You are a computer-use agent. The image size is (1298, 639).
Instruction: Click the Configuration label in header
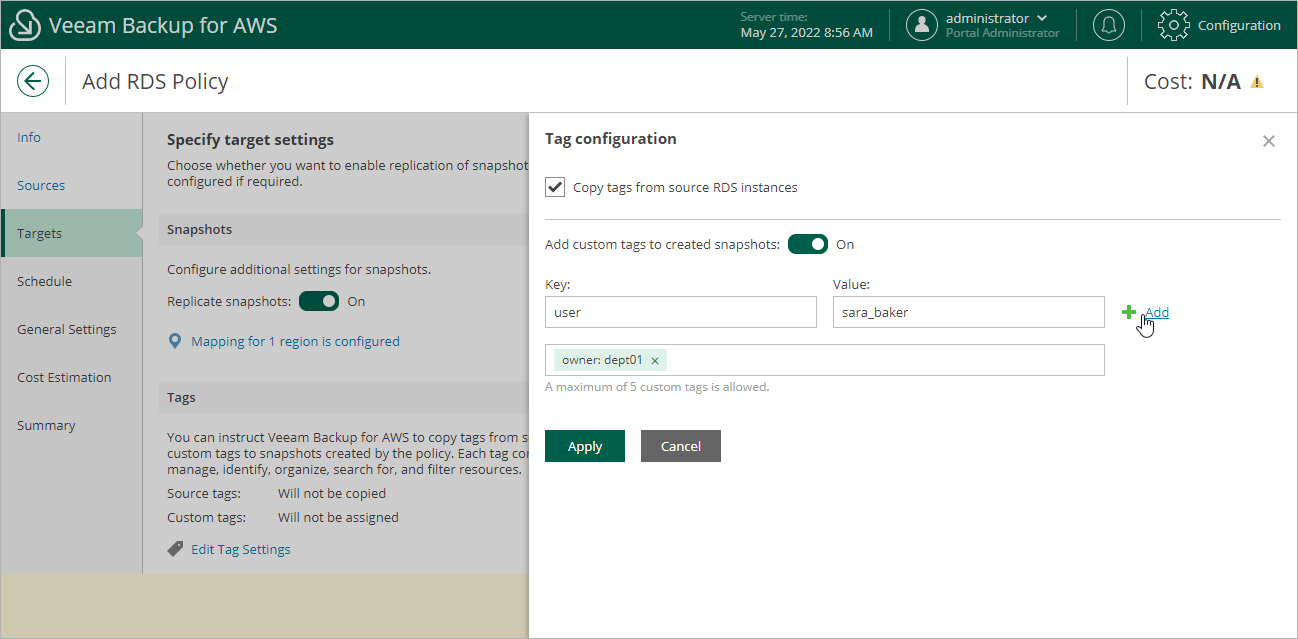click(x=1239, y=25)
